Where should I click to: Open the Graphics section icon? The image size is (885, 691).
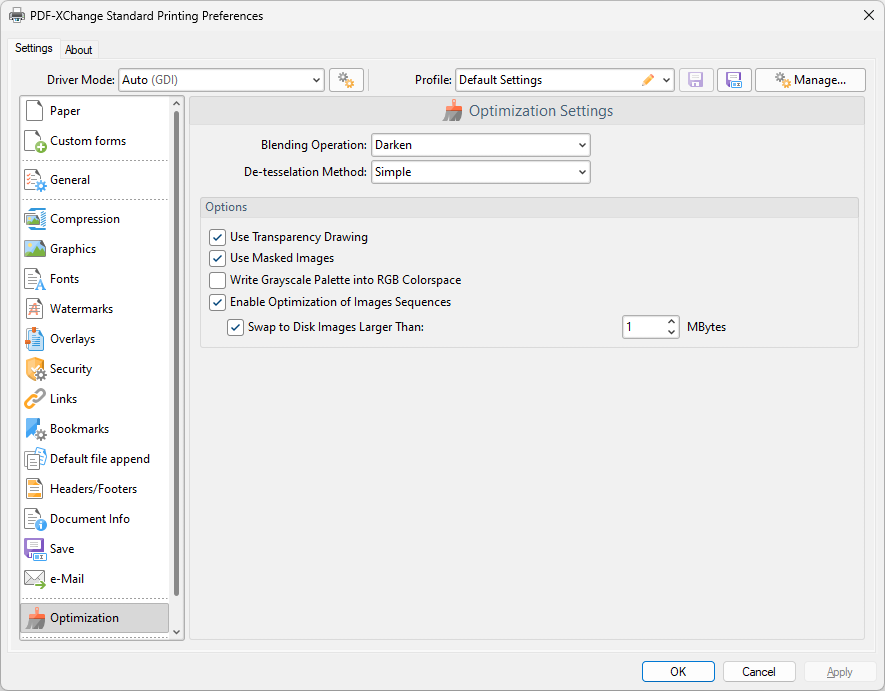coord(35,249)
